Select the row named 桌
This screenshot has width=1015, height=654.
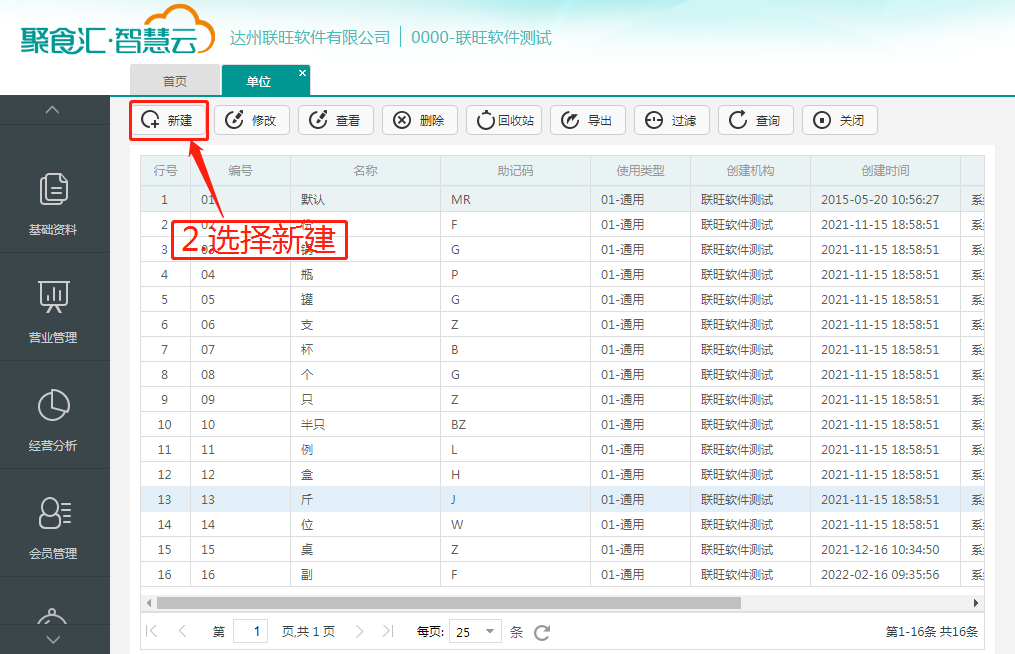tap(562, 550)
